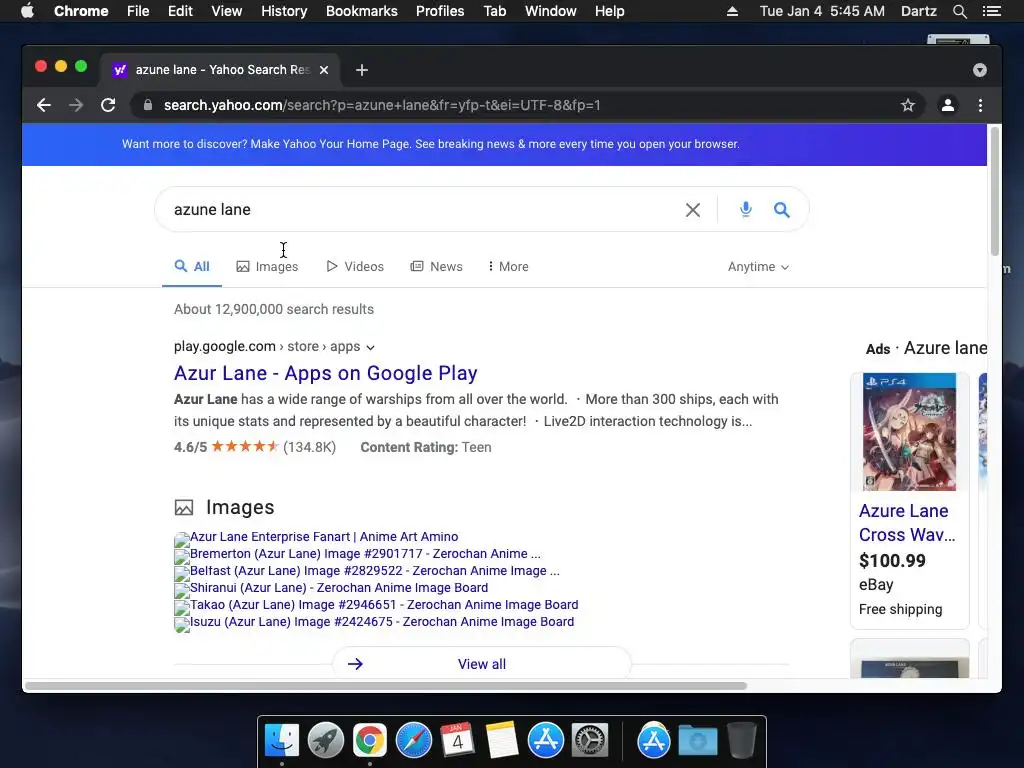This screenshot has width=1024, height=768.
Task: Submit search with magnifier button
Action: pos(782,210)
